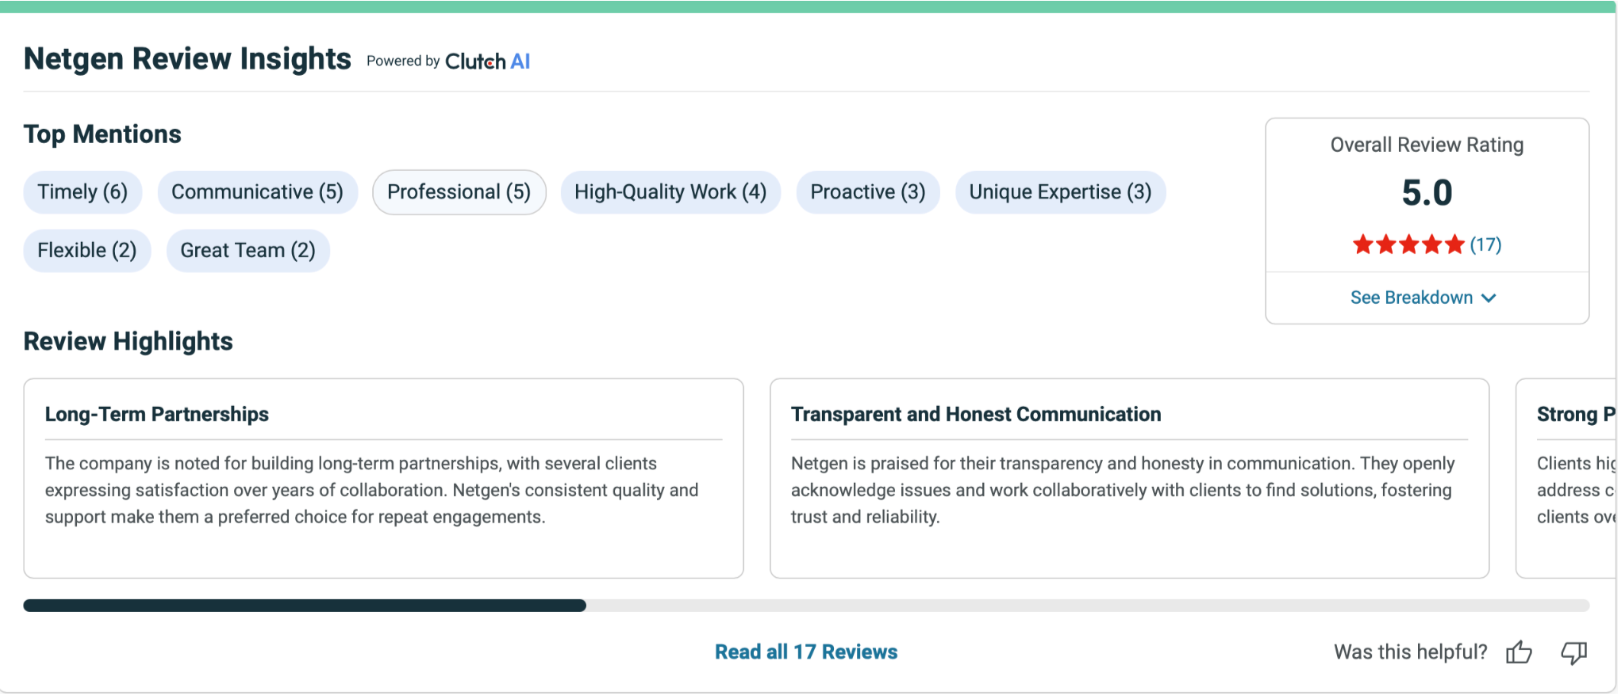Select the High-Quality Work (4) chip
1618x698 pixels.
[670, 192]
